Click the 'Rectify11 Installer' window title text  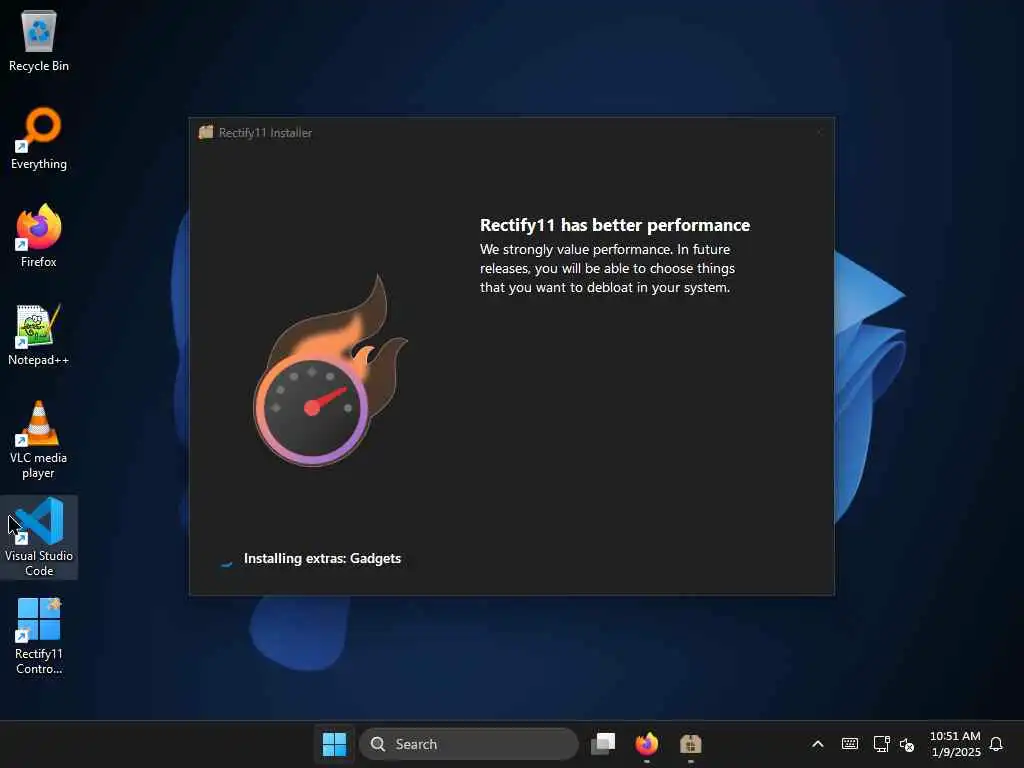[x=265, y=133]
